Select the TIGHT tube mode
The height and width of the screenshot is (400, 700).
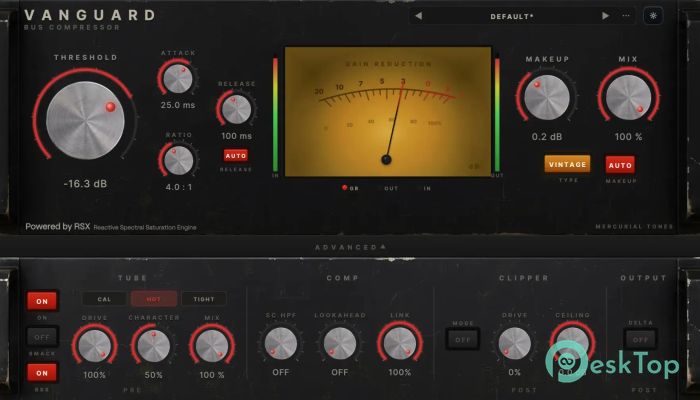point(204,299)
